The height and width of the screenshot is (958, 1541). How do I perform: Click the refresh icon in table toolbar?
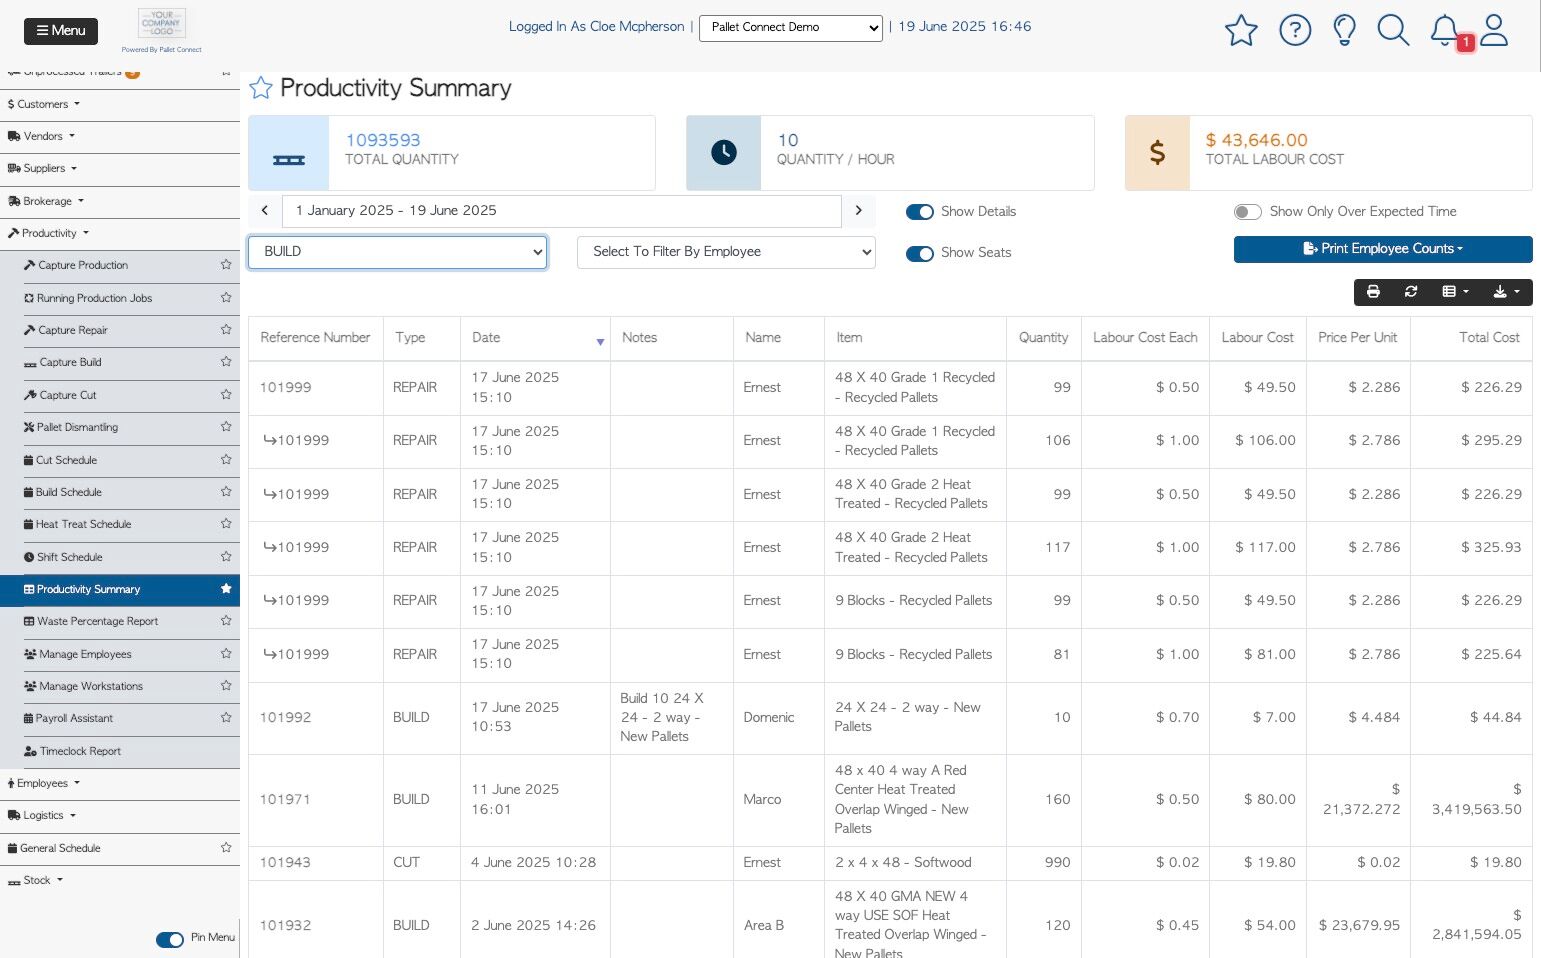(x=1411, y=292)
